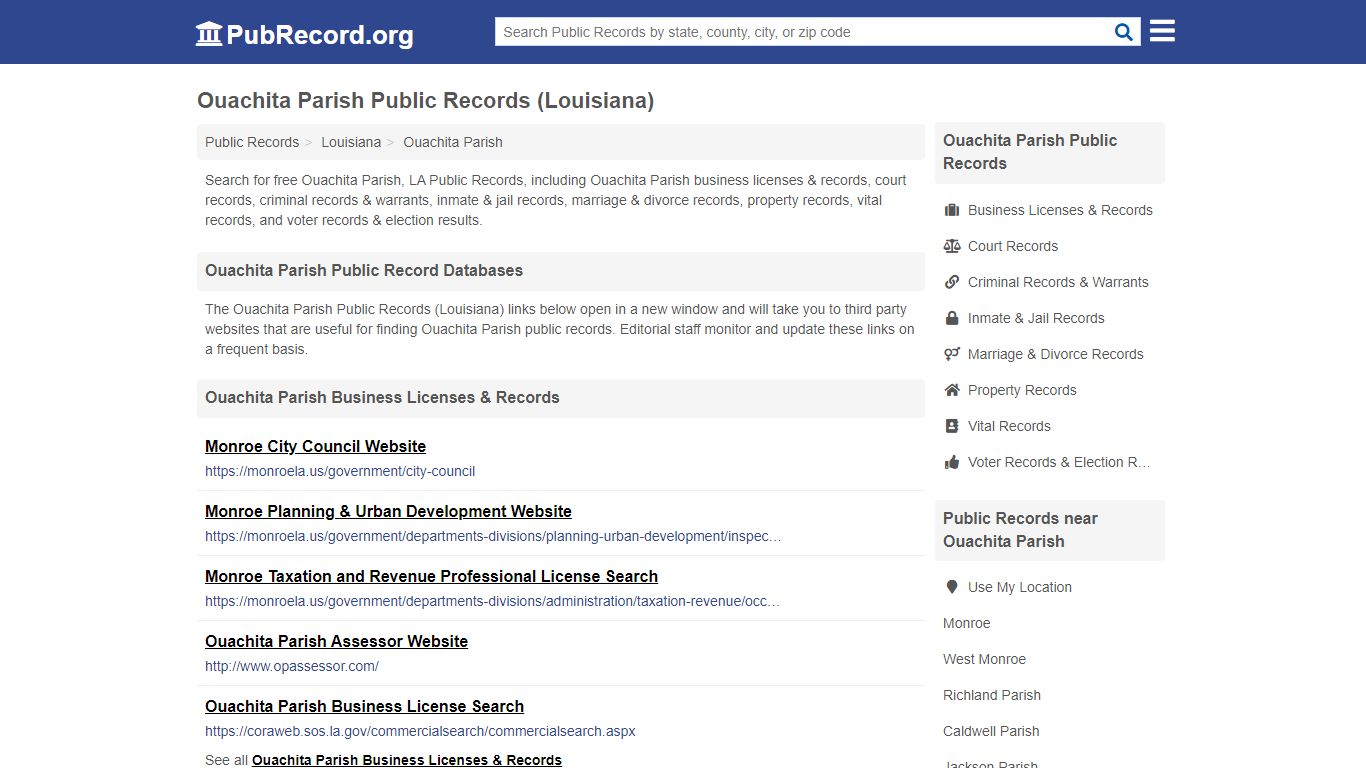Open Voter Records & Election sidebar link
This screenshot has height=768, width=1366.
pos(1059,462)
